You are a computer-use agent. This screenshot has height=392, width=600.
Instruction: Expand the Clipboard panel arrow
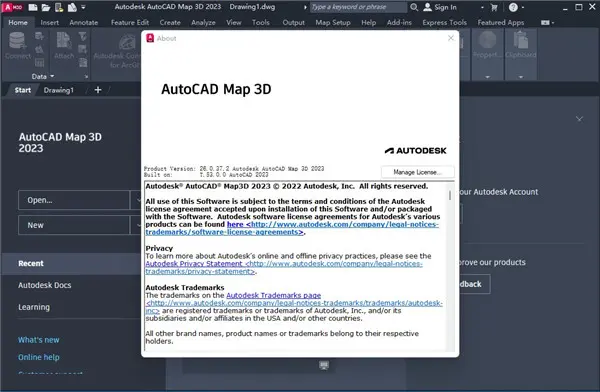point(520,77)
